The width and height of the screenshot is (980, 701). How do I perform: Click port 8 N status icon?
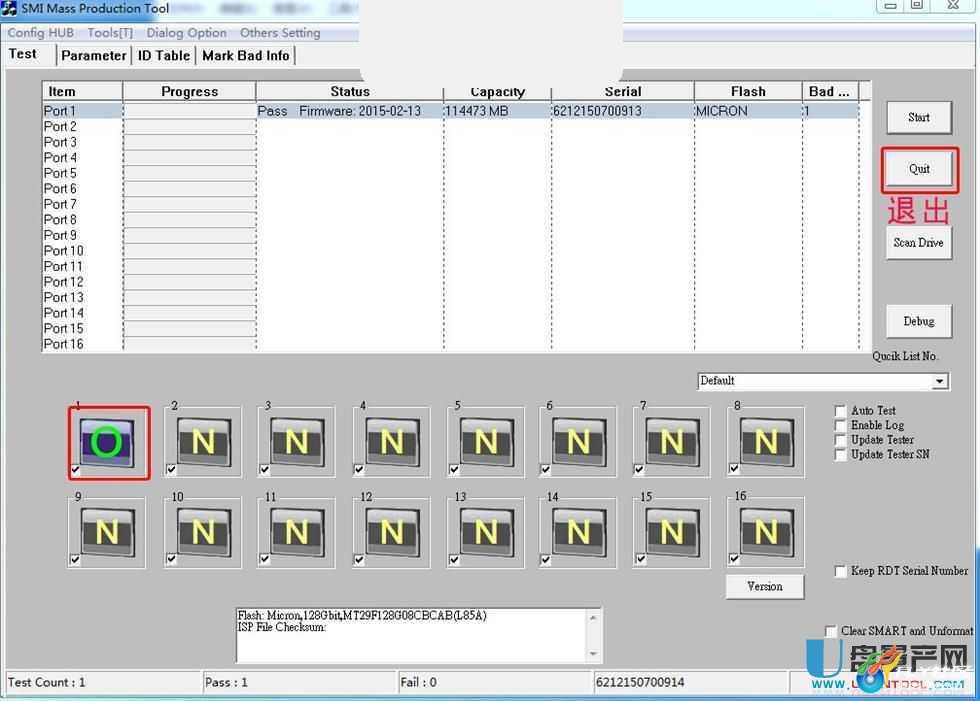[767, 443]
